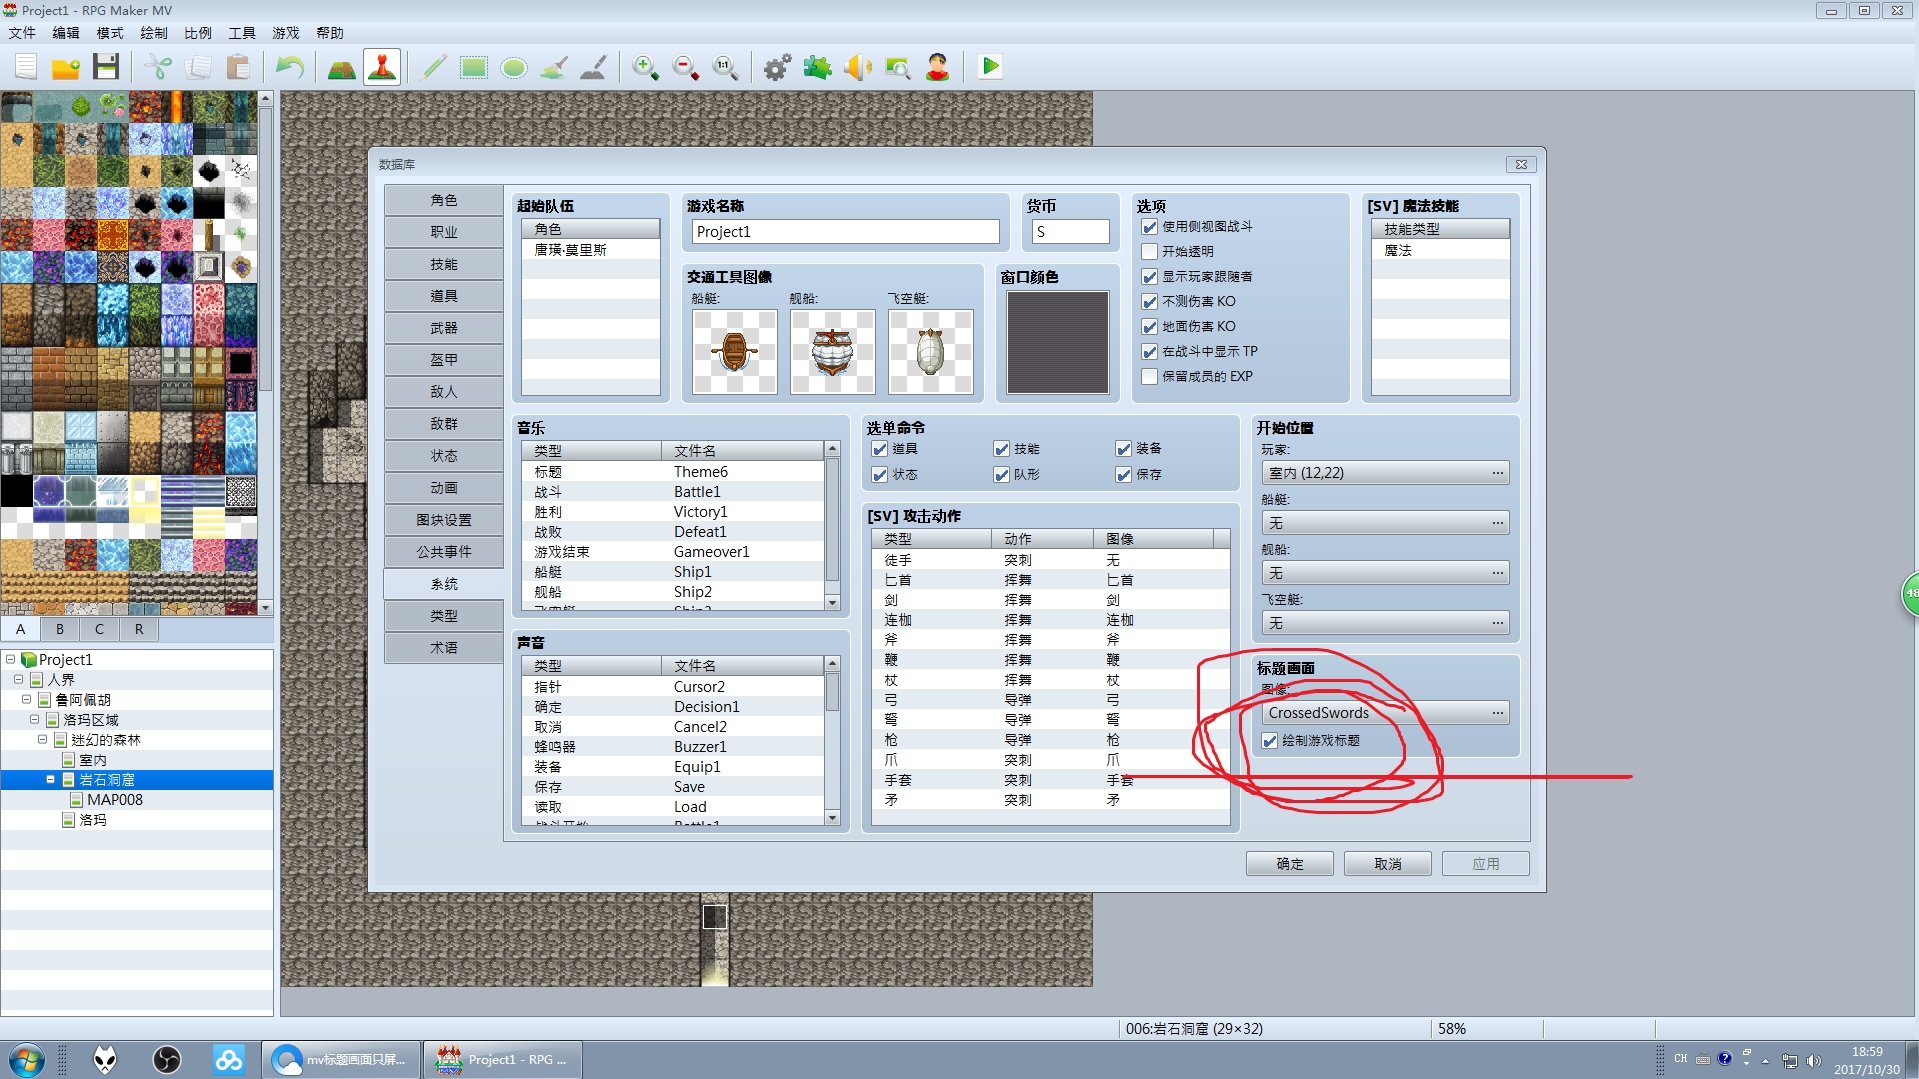This screenshot has width=1919, height=1079.
Task: Click the 飞空艇 vehicle image thumbnail
Action: (x=931, y=352)
